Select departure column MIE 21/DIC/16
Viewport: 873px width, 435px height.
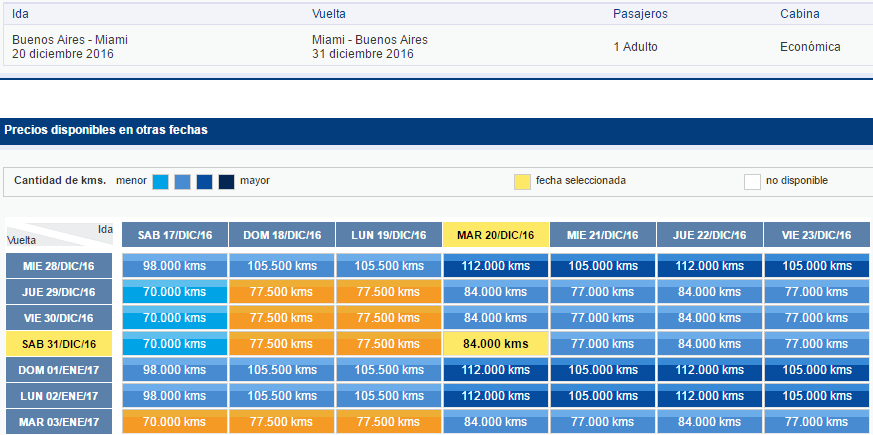pyautogui.click(x=603, y=235)
